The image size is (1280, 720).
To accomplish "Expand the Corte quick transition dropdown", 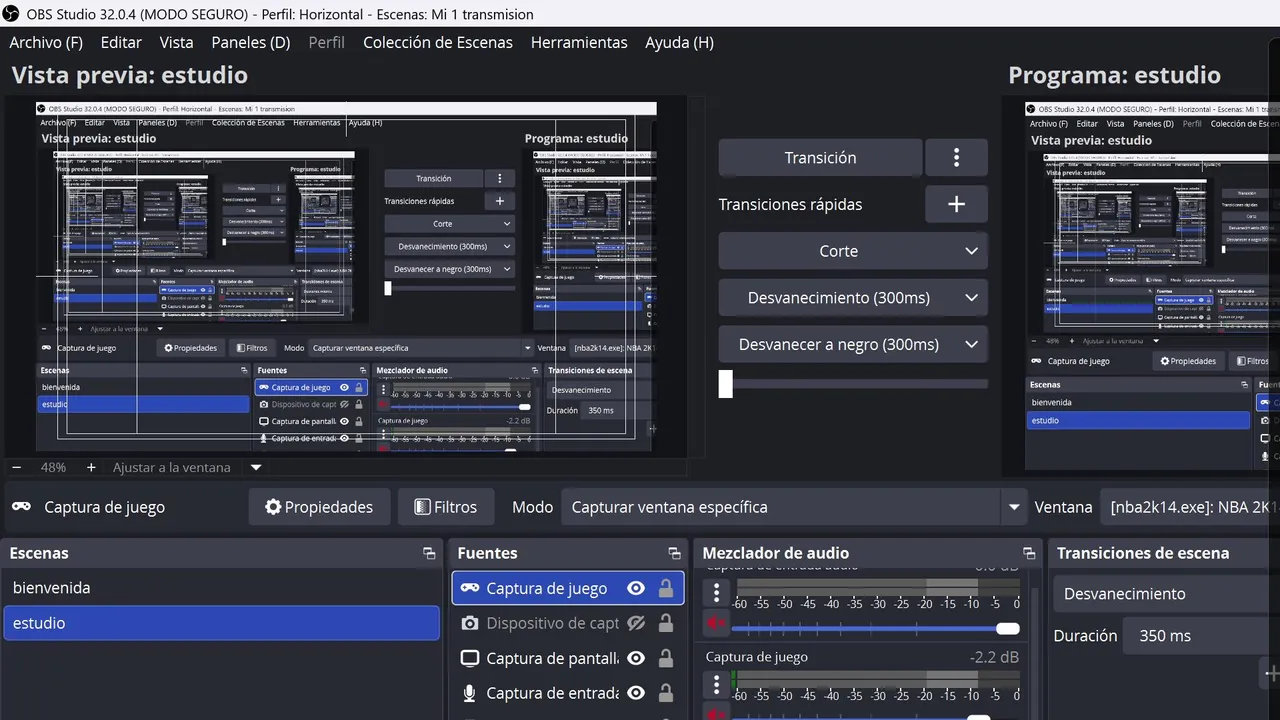I will pos(853,251).
